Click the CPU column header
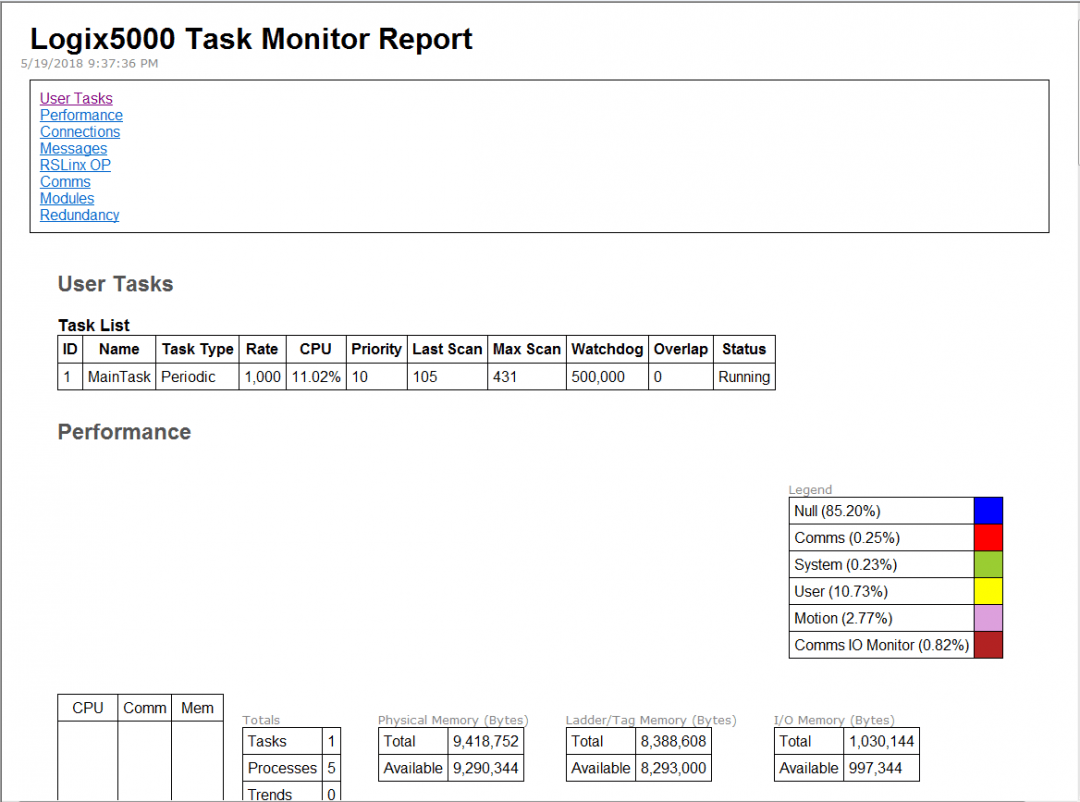This screenshot has width=1080, height=802. click(x=315, y=349)
